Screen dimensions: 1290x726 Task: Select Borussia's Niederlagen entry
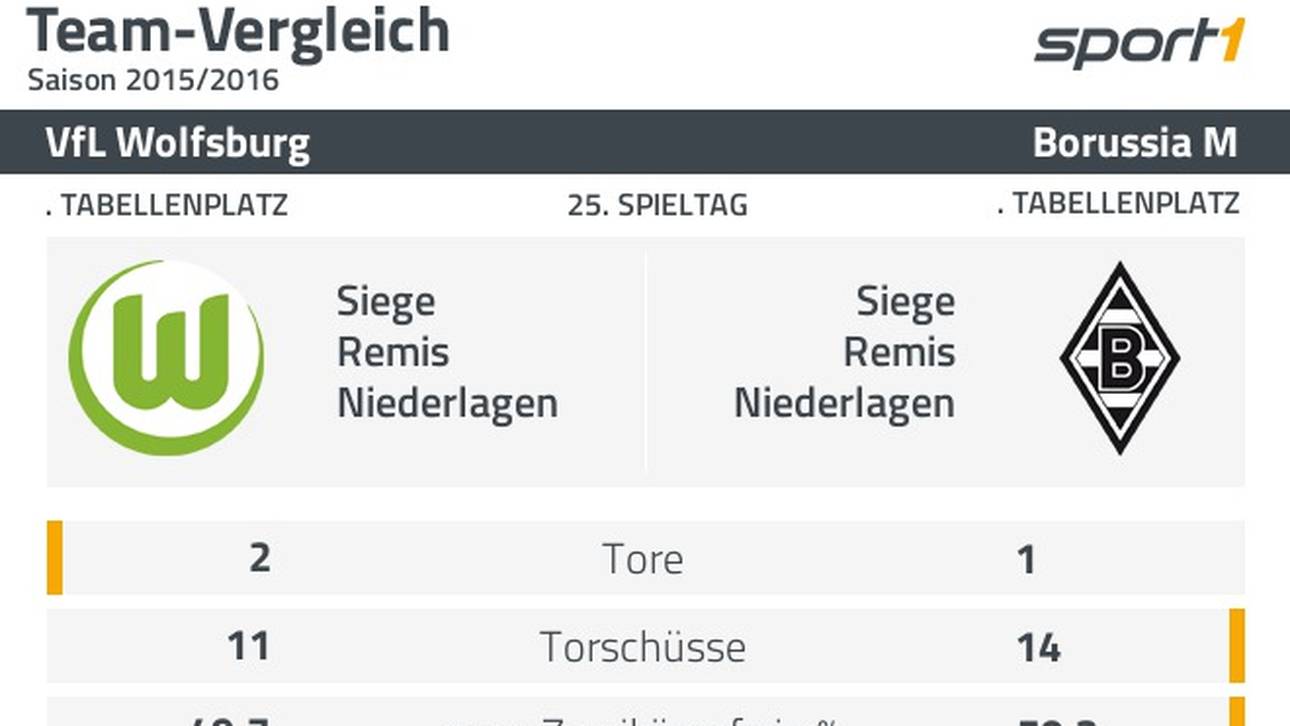pos(844,404)
